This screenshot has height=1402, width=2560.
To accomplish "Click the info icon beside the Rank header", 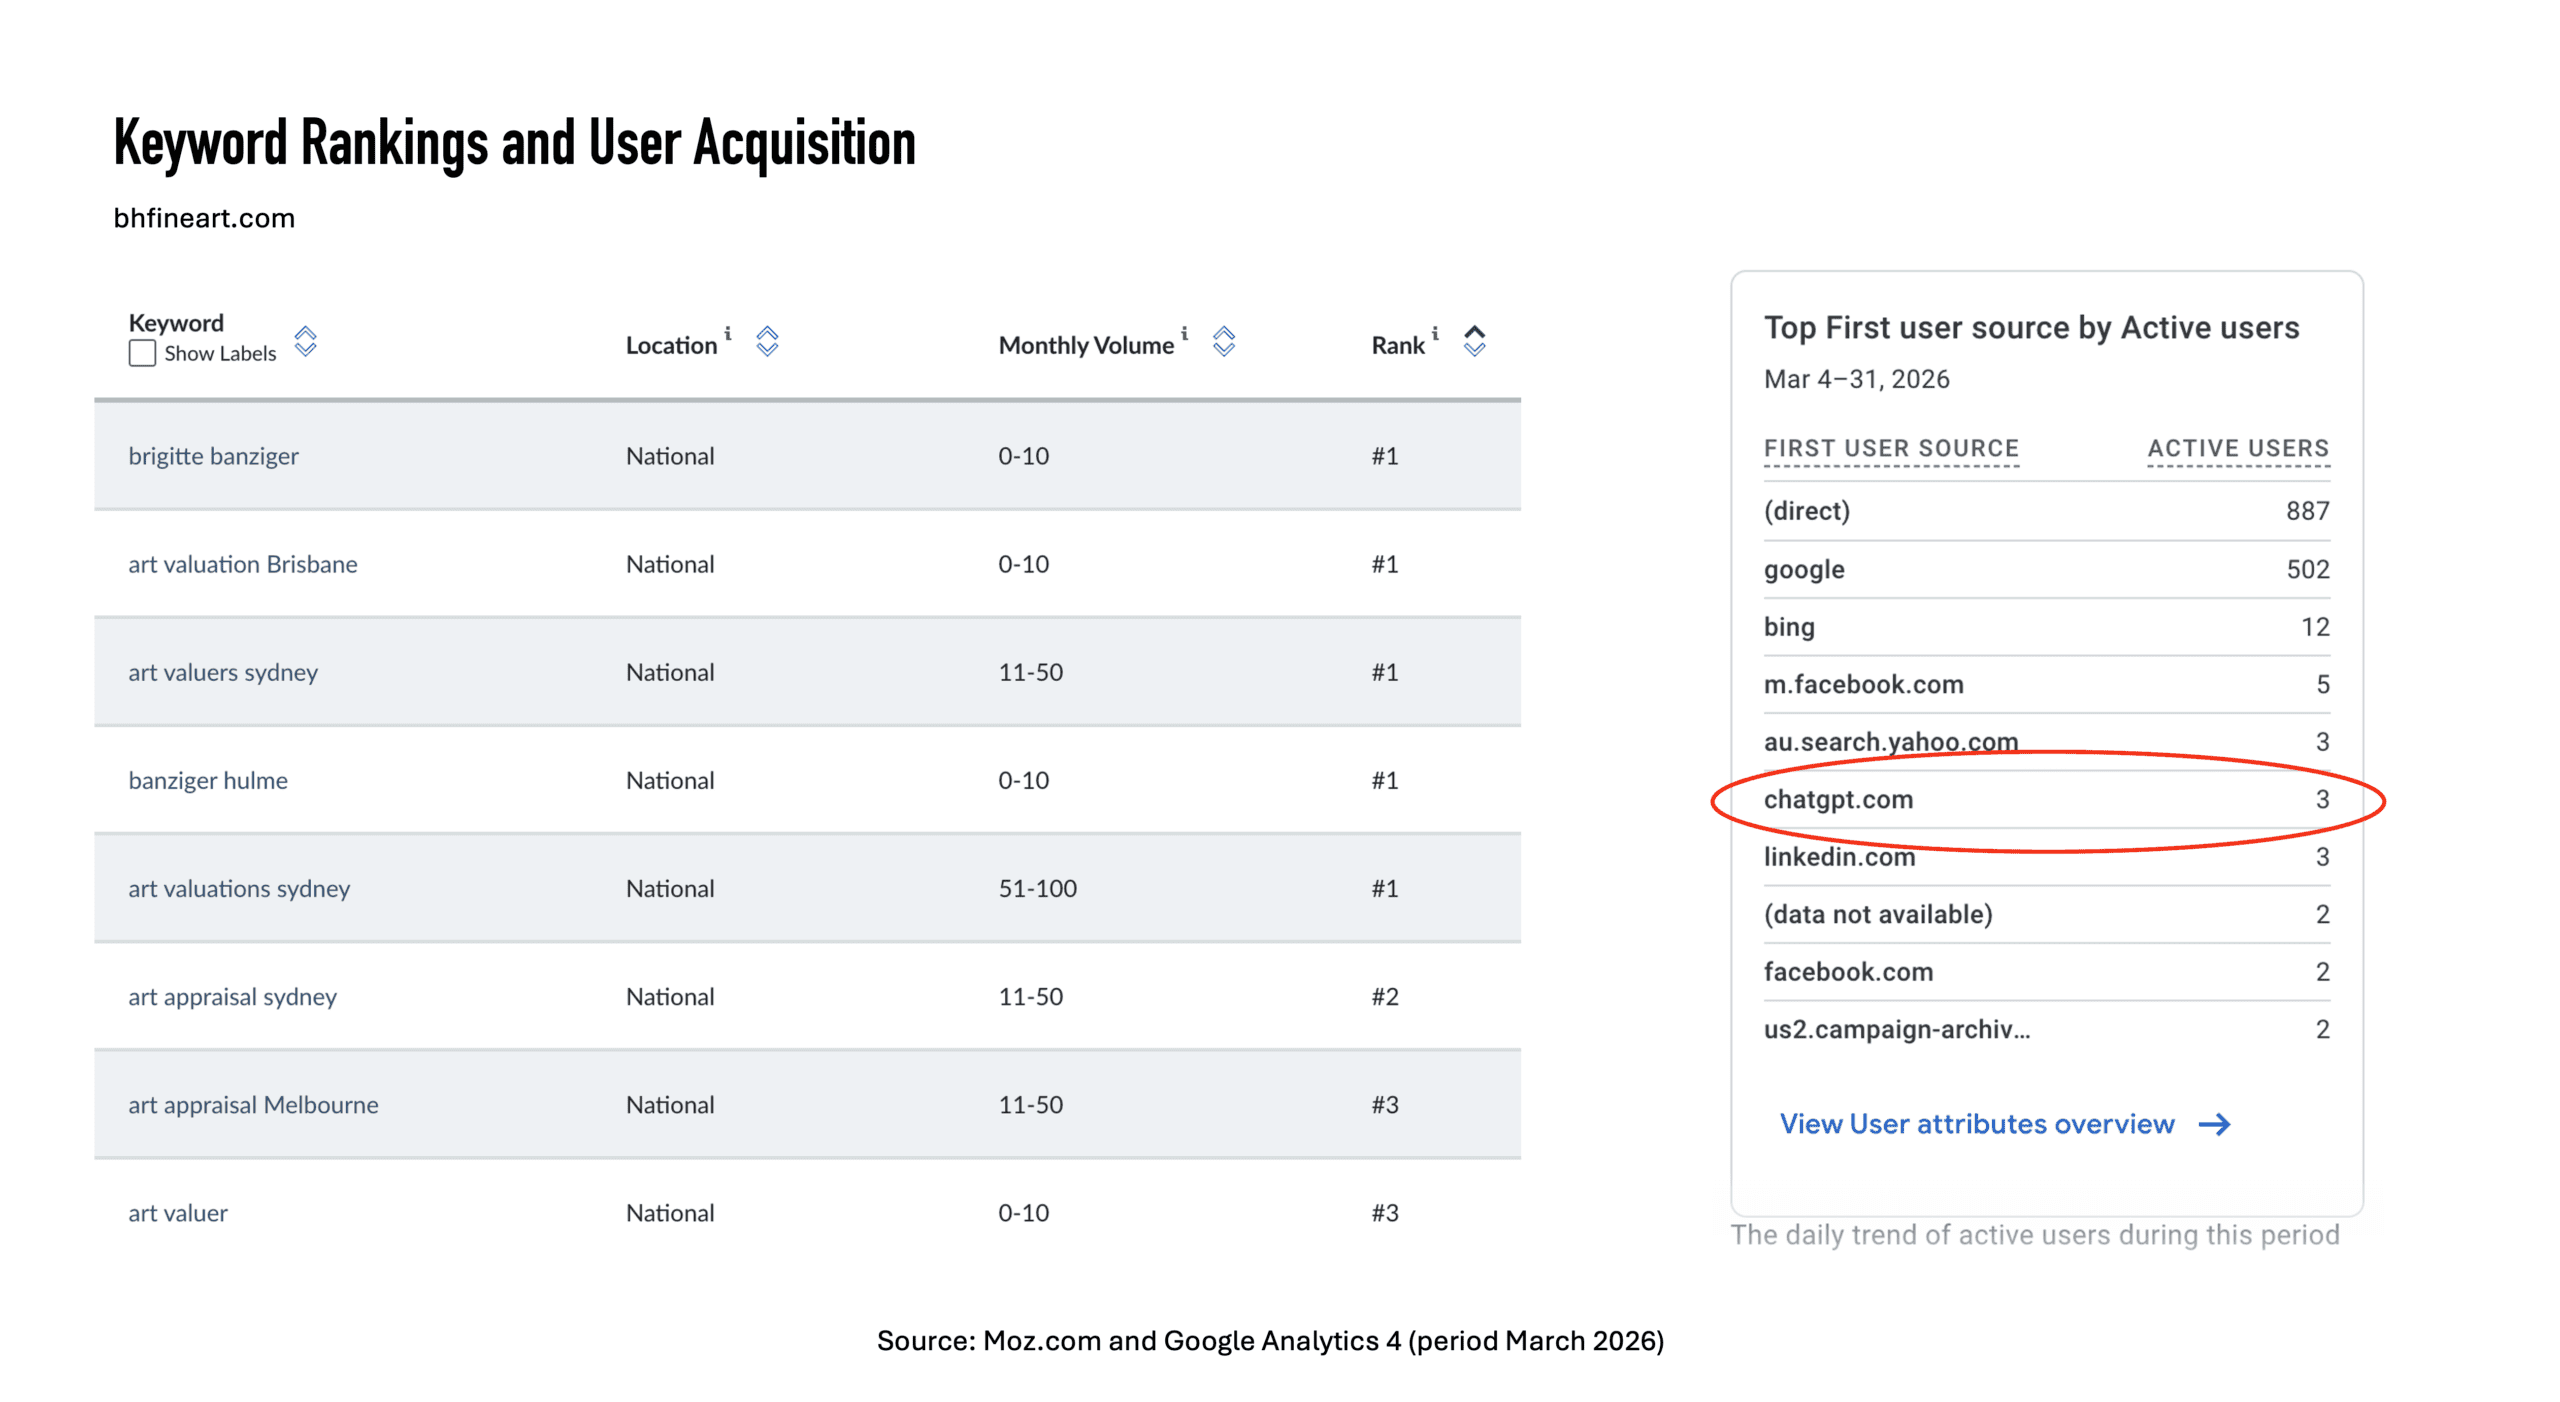I will [1434, 334].
